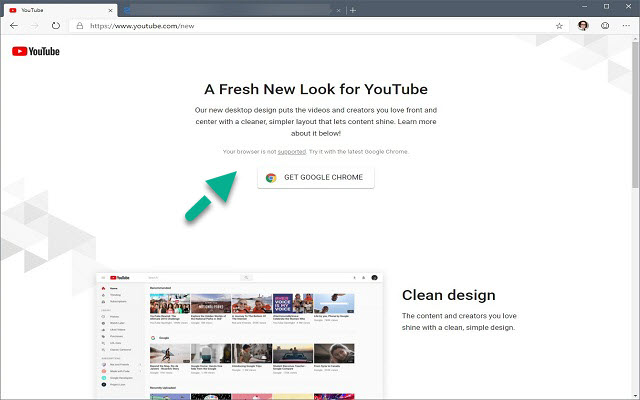Click the browser Back arrow

pos(14,25)
